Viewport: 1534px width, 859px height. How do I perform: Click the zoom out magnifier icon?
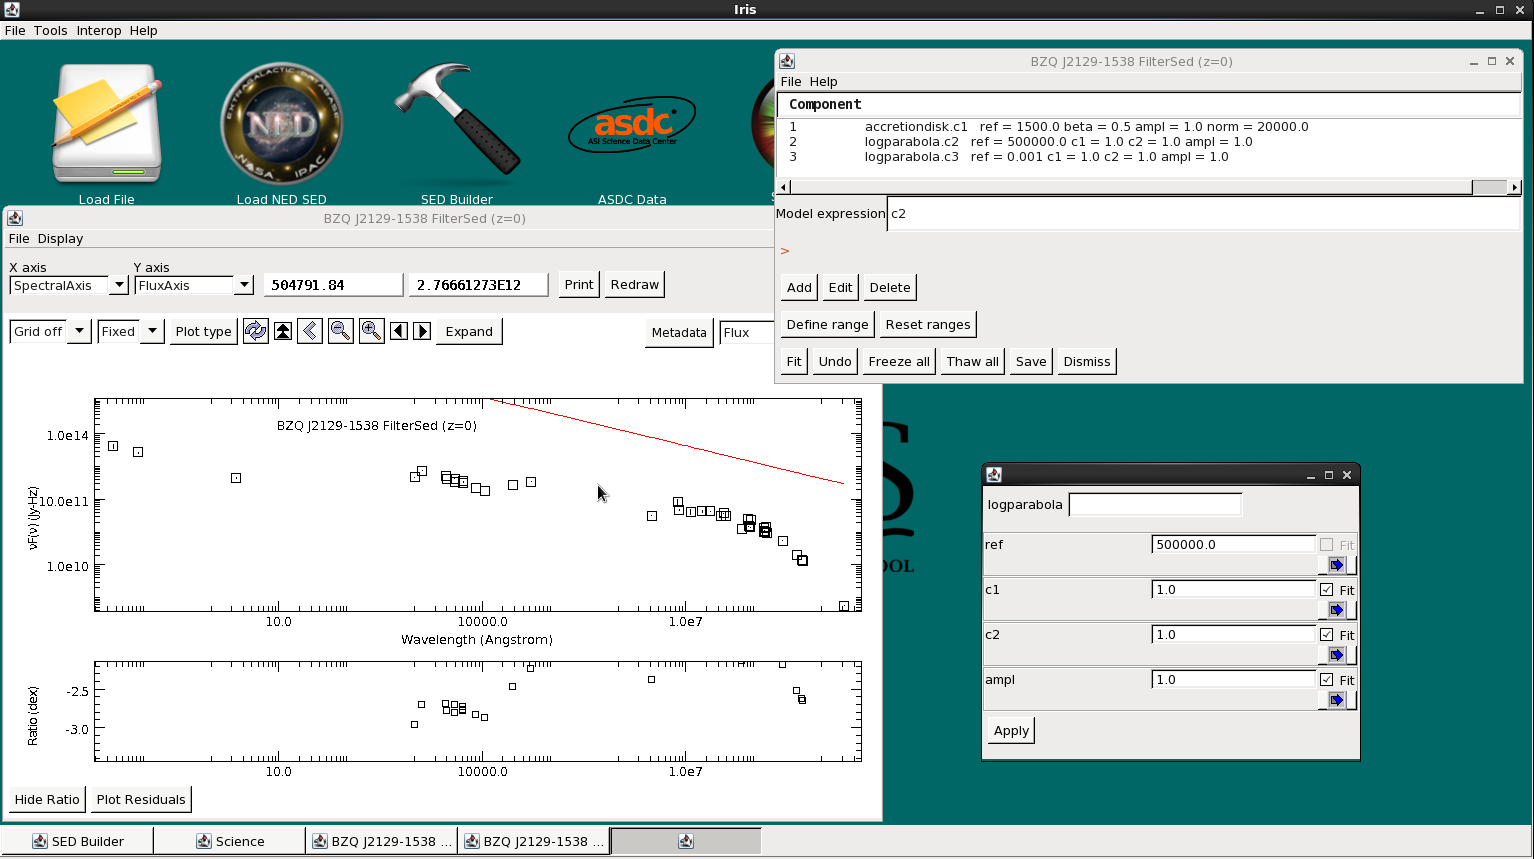point(341,331)
